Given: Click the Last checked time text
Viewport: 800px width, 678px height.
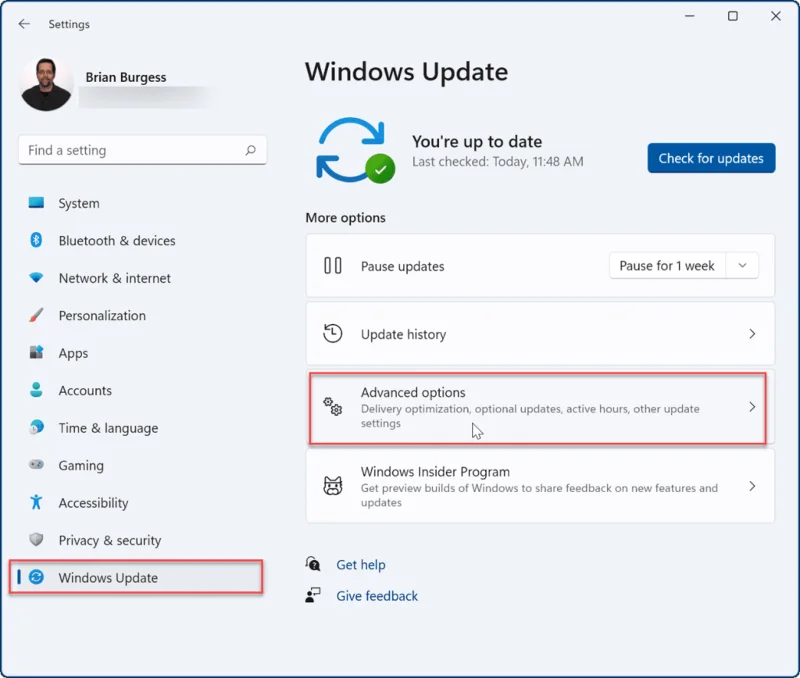Looking at the screenshot, I should click(x=497, y=162).
